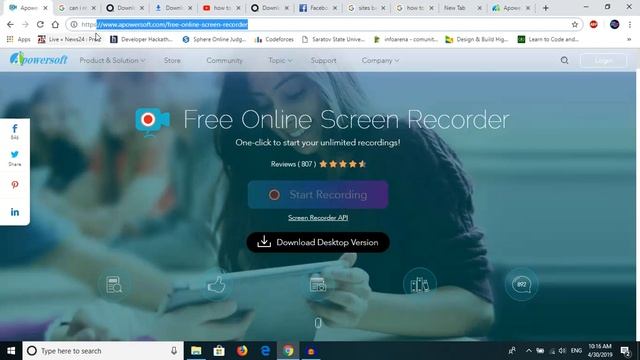Viewport: 640px width, 360px height.
Task: Open the Support nav item
Action: coord(323,60)
